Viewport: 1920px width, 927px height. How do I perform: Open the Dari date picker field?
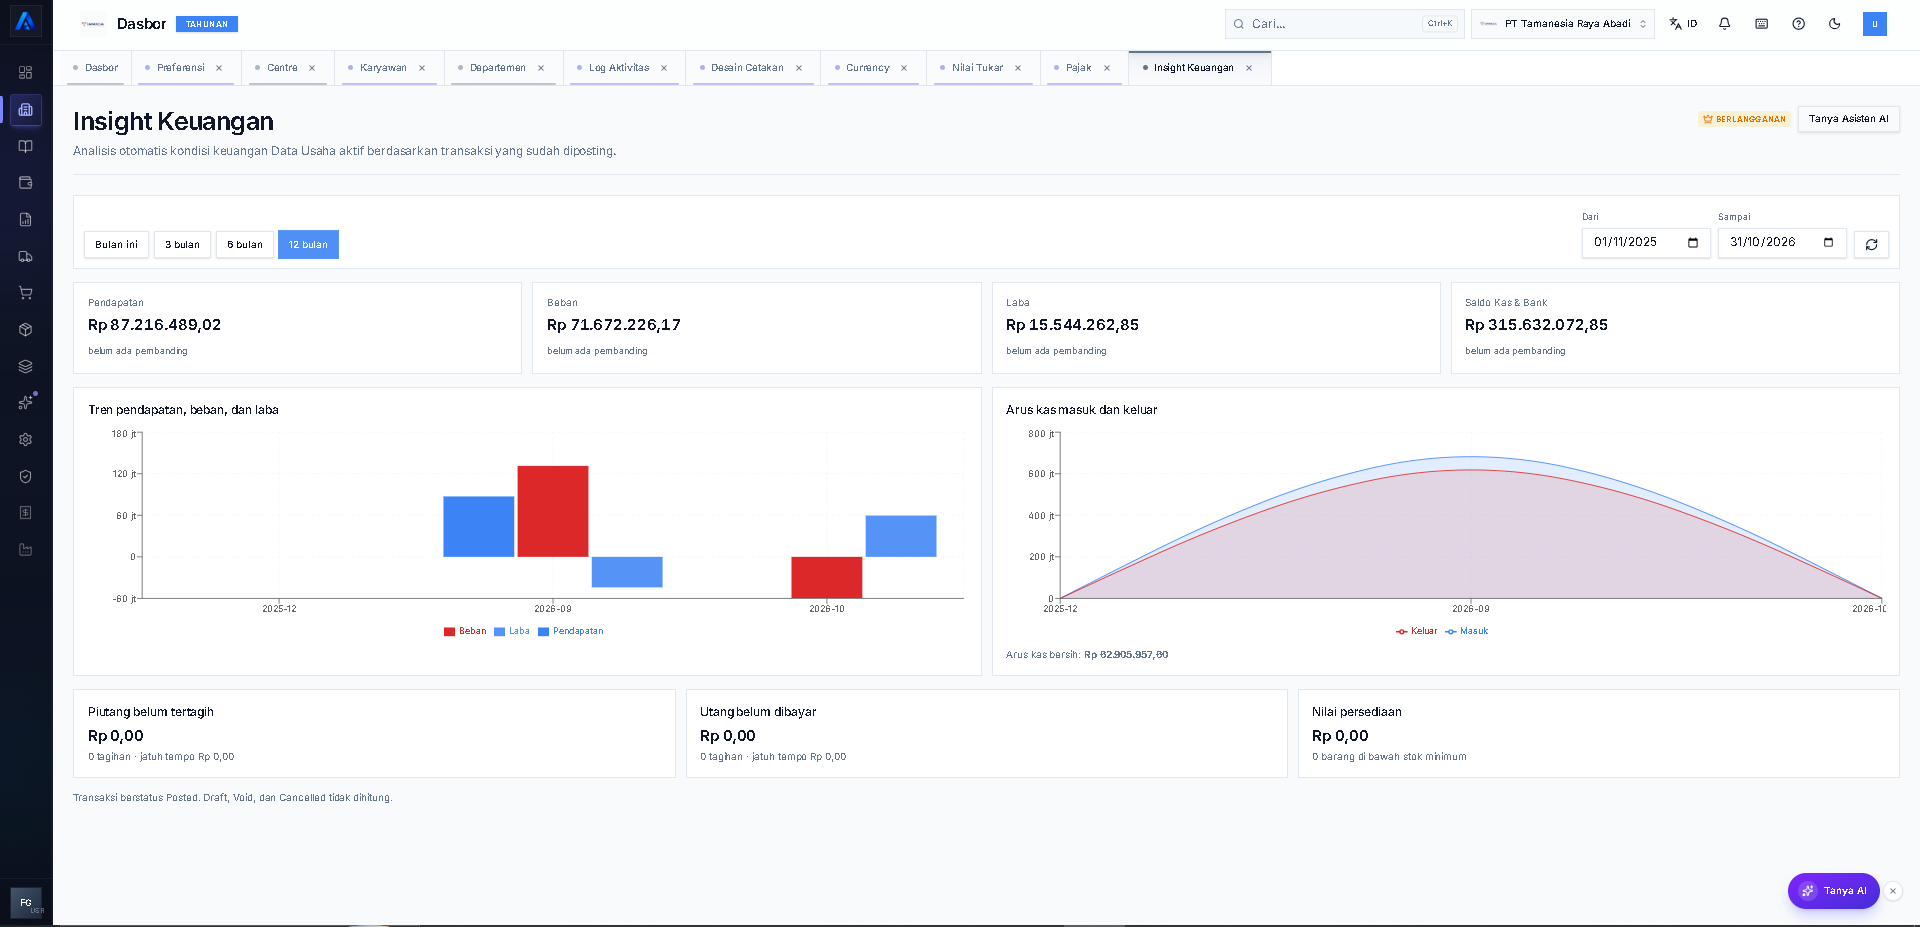click(1646, 243)
